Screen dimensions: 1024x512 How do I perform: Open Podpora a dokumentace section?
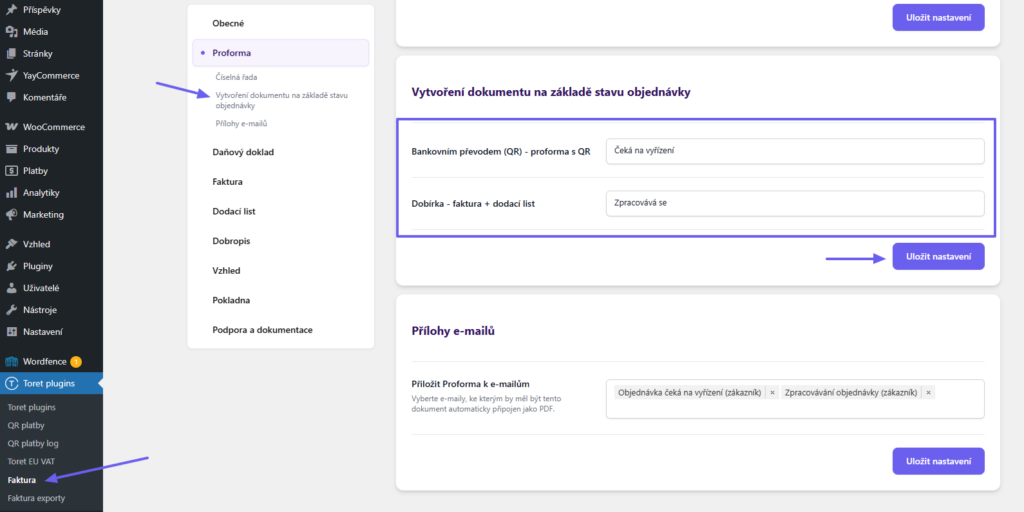click(x=263, y=330)
